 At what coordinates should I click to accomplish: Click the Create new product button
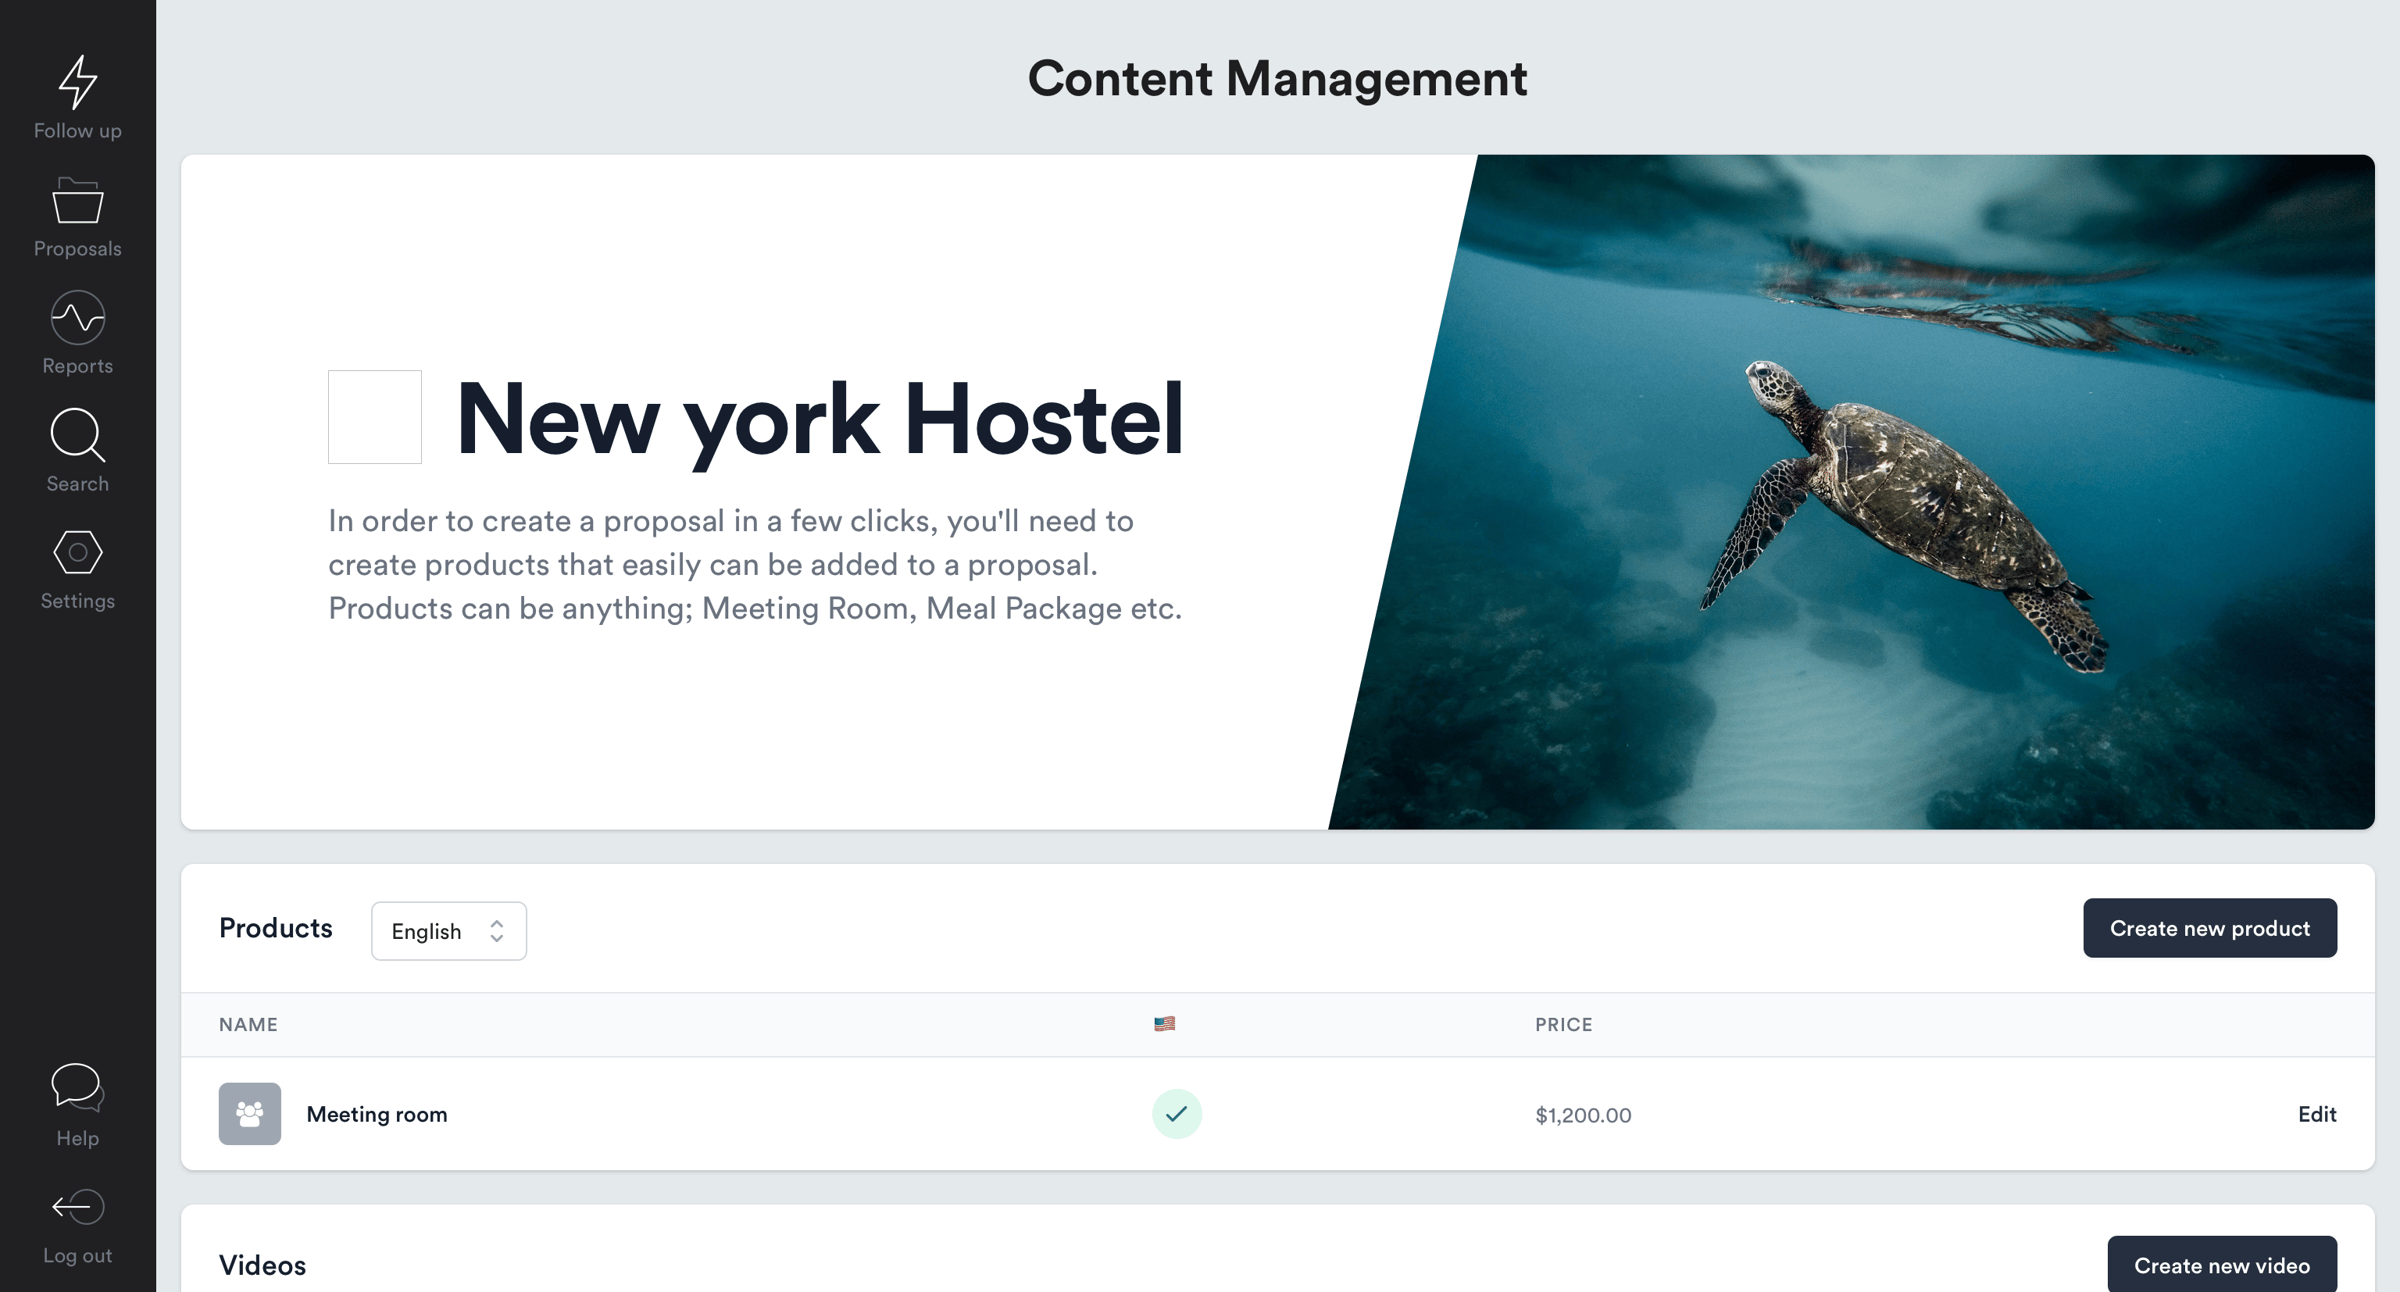2210,928
